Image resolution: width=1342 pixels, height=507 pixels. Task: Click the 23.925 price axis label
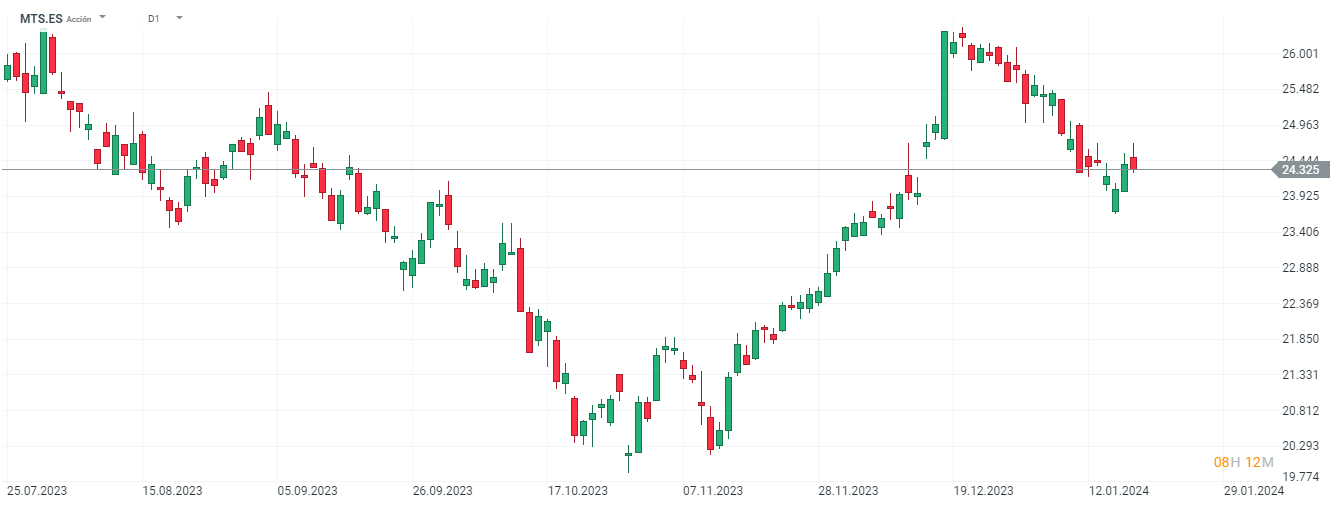coord(1300,196)
